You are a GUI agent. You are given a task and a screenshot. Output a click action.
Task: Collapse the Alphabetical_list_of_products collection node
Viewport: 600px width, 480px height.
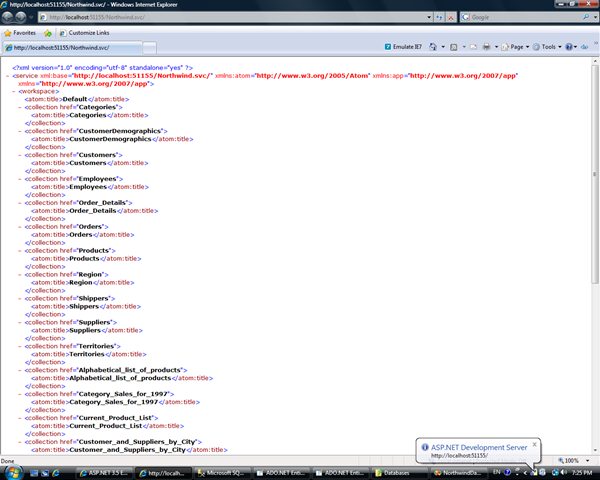tap(20, 370)
